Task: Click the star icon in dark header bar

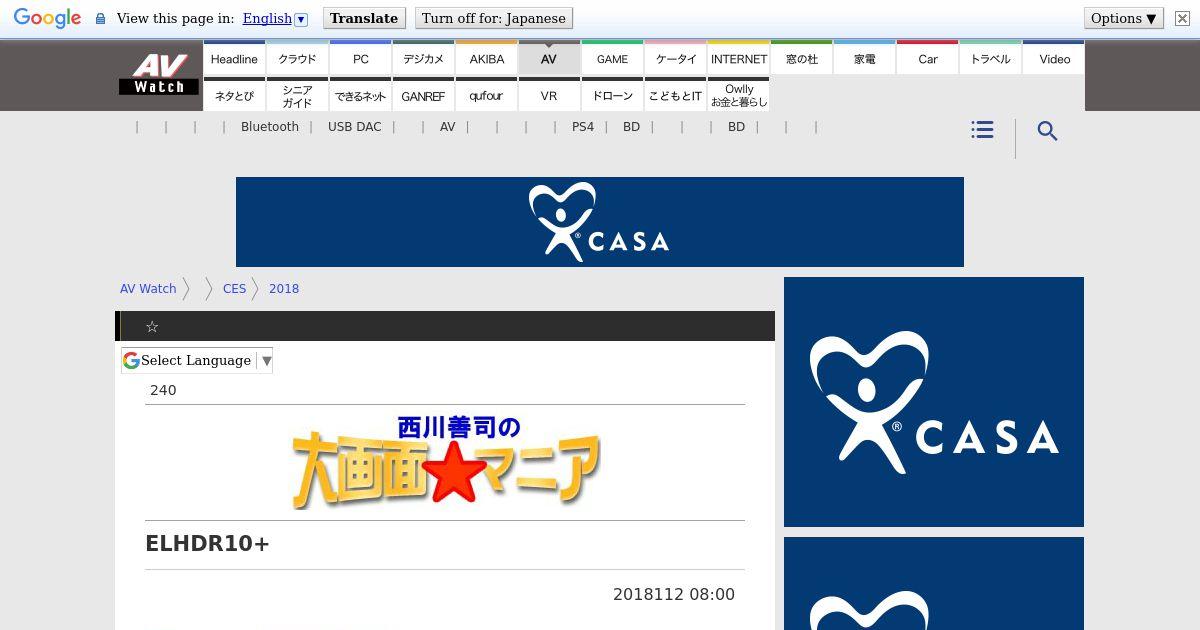Action: (x=152, y=327)
